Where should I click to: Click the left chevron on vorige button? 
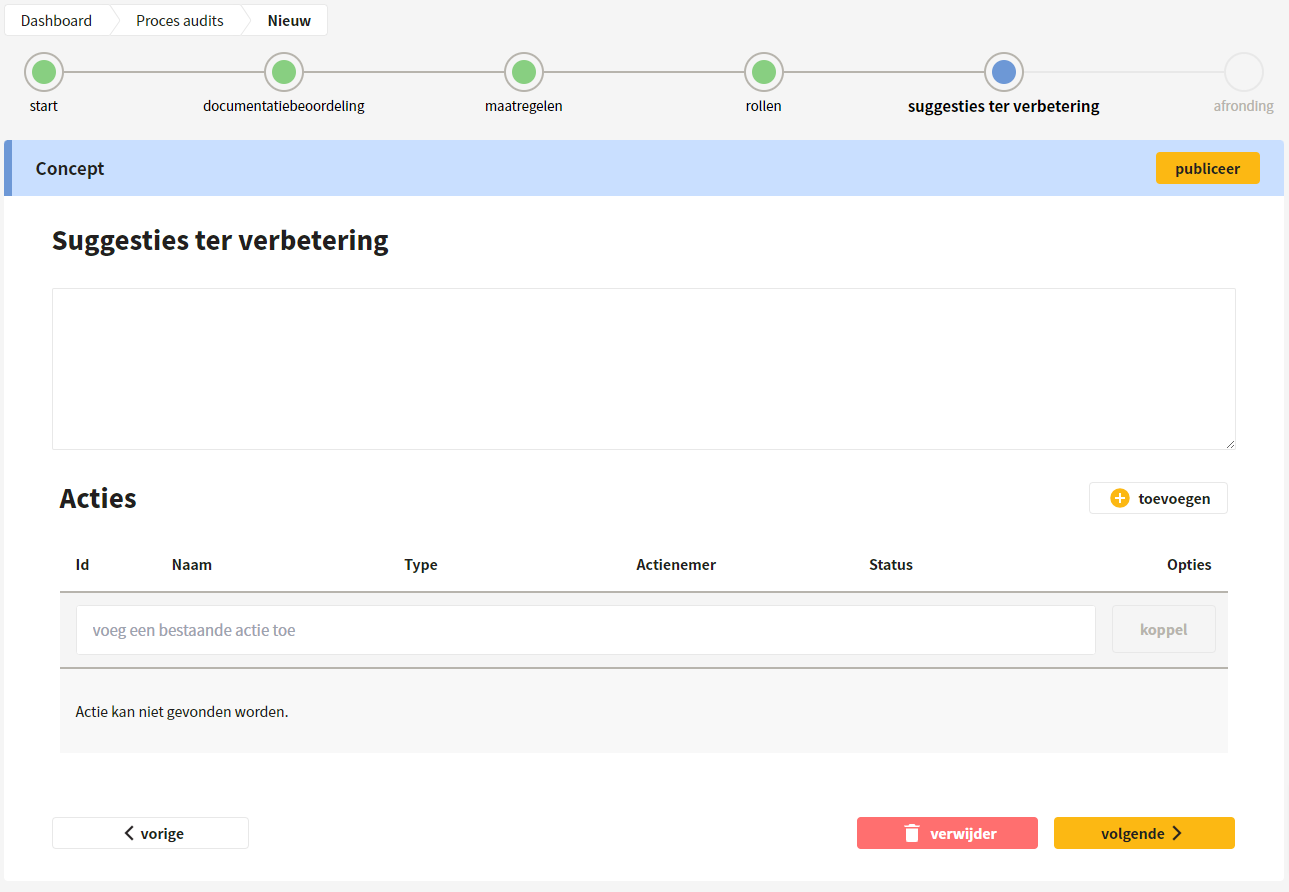[129, 833]
